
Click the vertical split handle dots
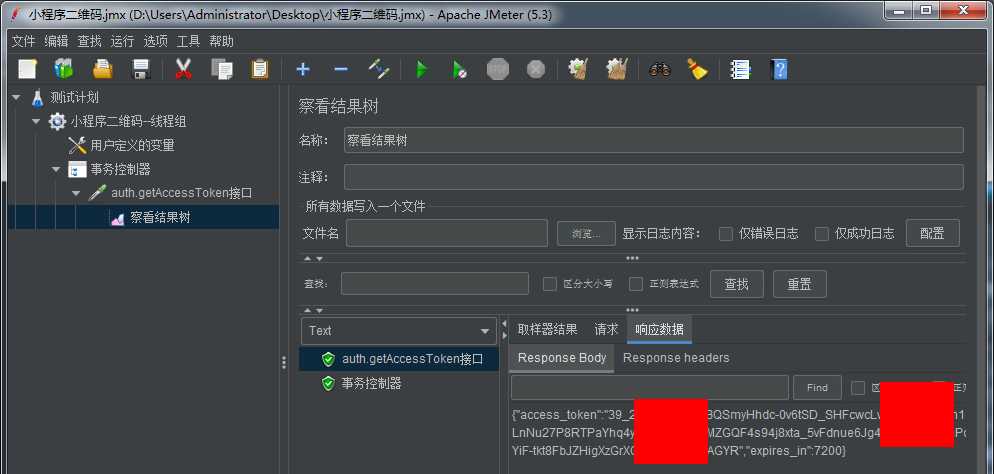point(283,362)
